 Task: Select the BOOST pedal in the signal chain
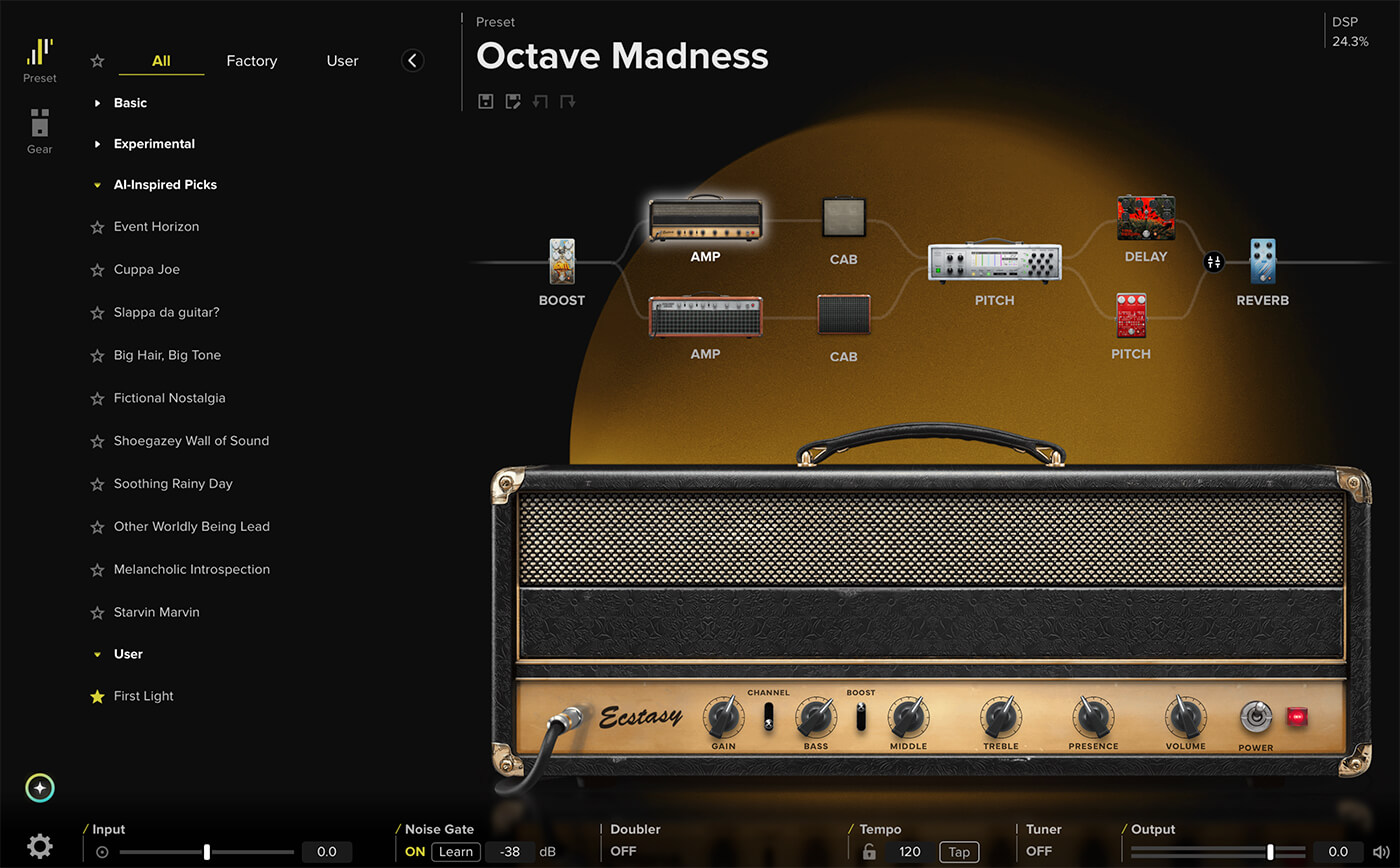click(562, 262)
